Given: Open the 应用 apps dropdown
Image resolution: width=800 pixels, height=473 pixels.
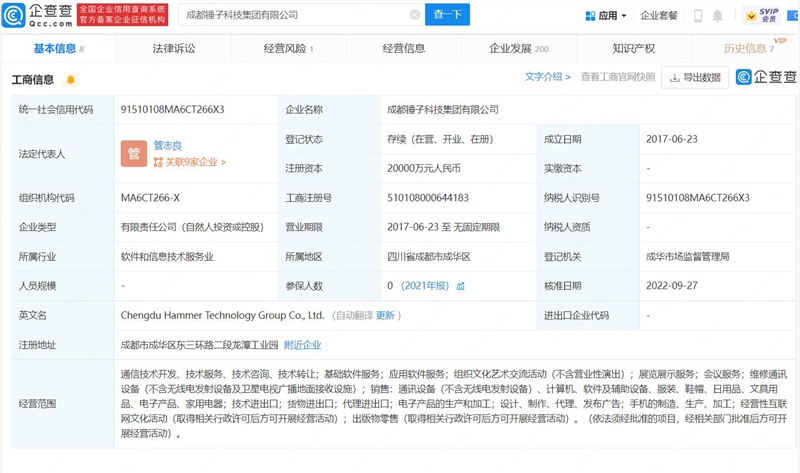Looking at the screenshot, I should [606, 16].
